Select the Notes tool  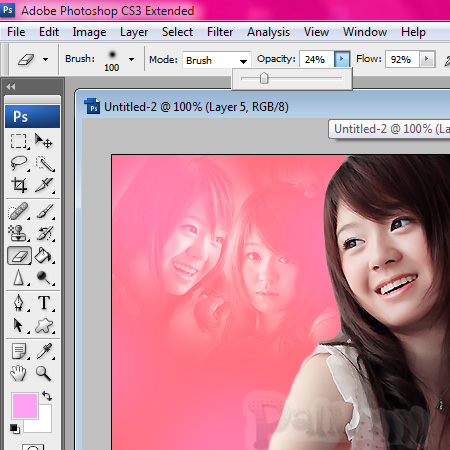point(19,351)
